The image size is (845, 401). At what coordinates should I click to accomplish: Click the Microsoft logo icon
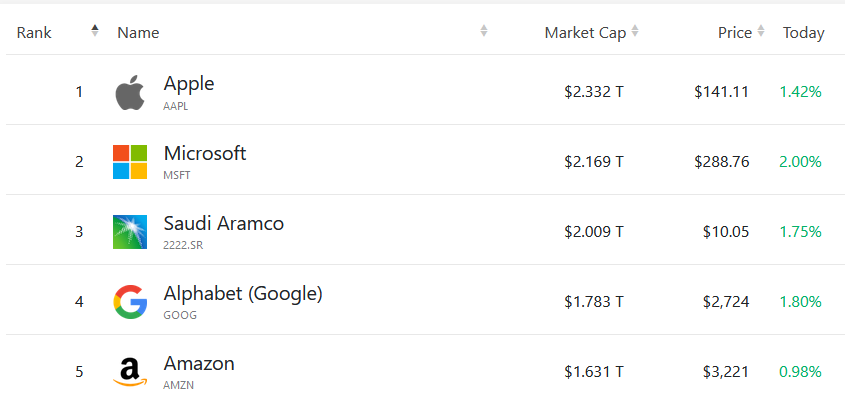click(130, 162)
